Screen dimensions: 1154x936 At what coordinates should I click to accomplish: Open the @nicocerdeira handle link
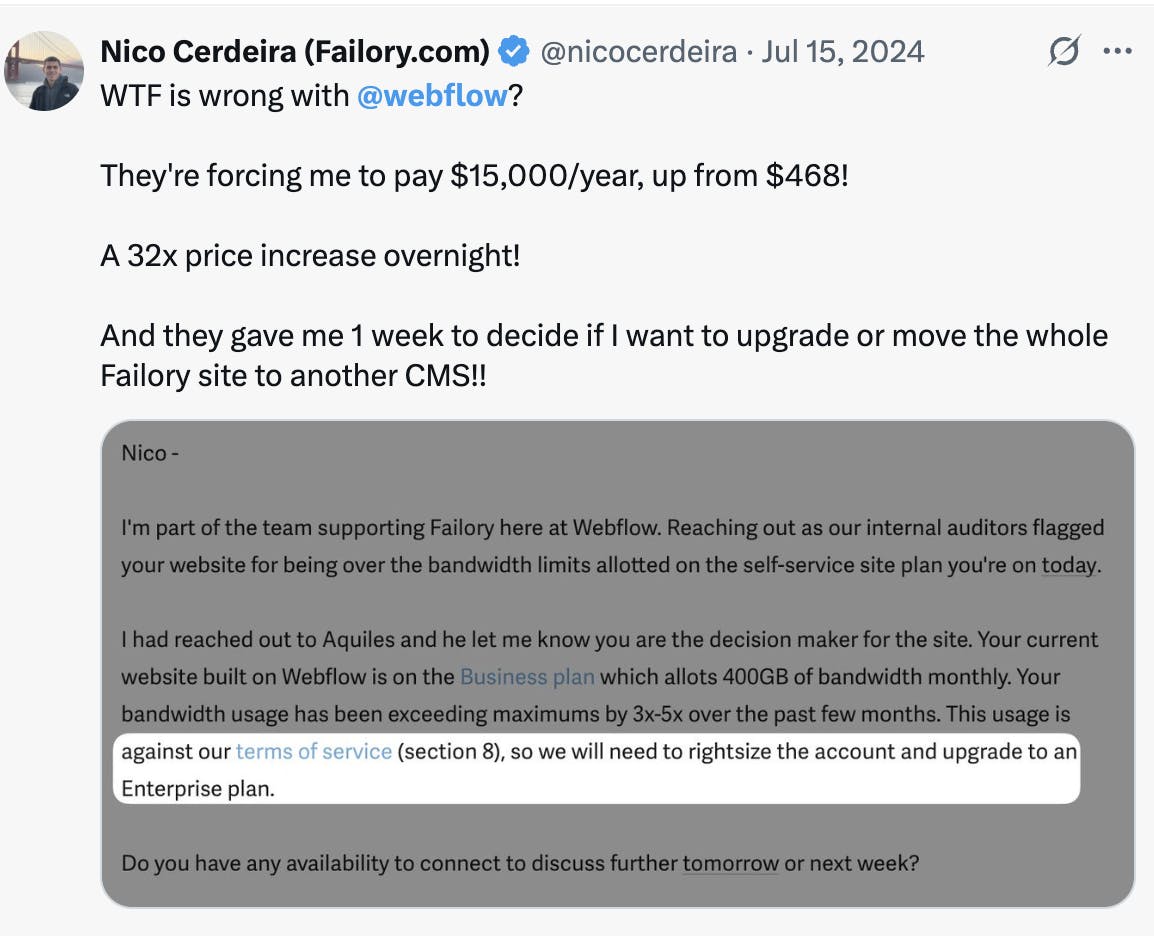(x=638, y=51)
